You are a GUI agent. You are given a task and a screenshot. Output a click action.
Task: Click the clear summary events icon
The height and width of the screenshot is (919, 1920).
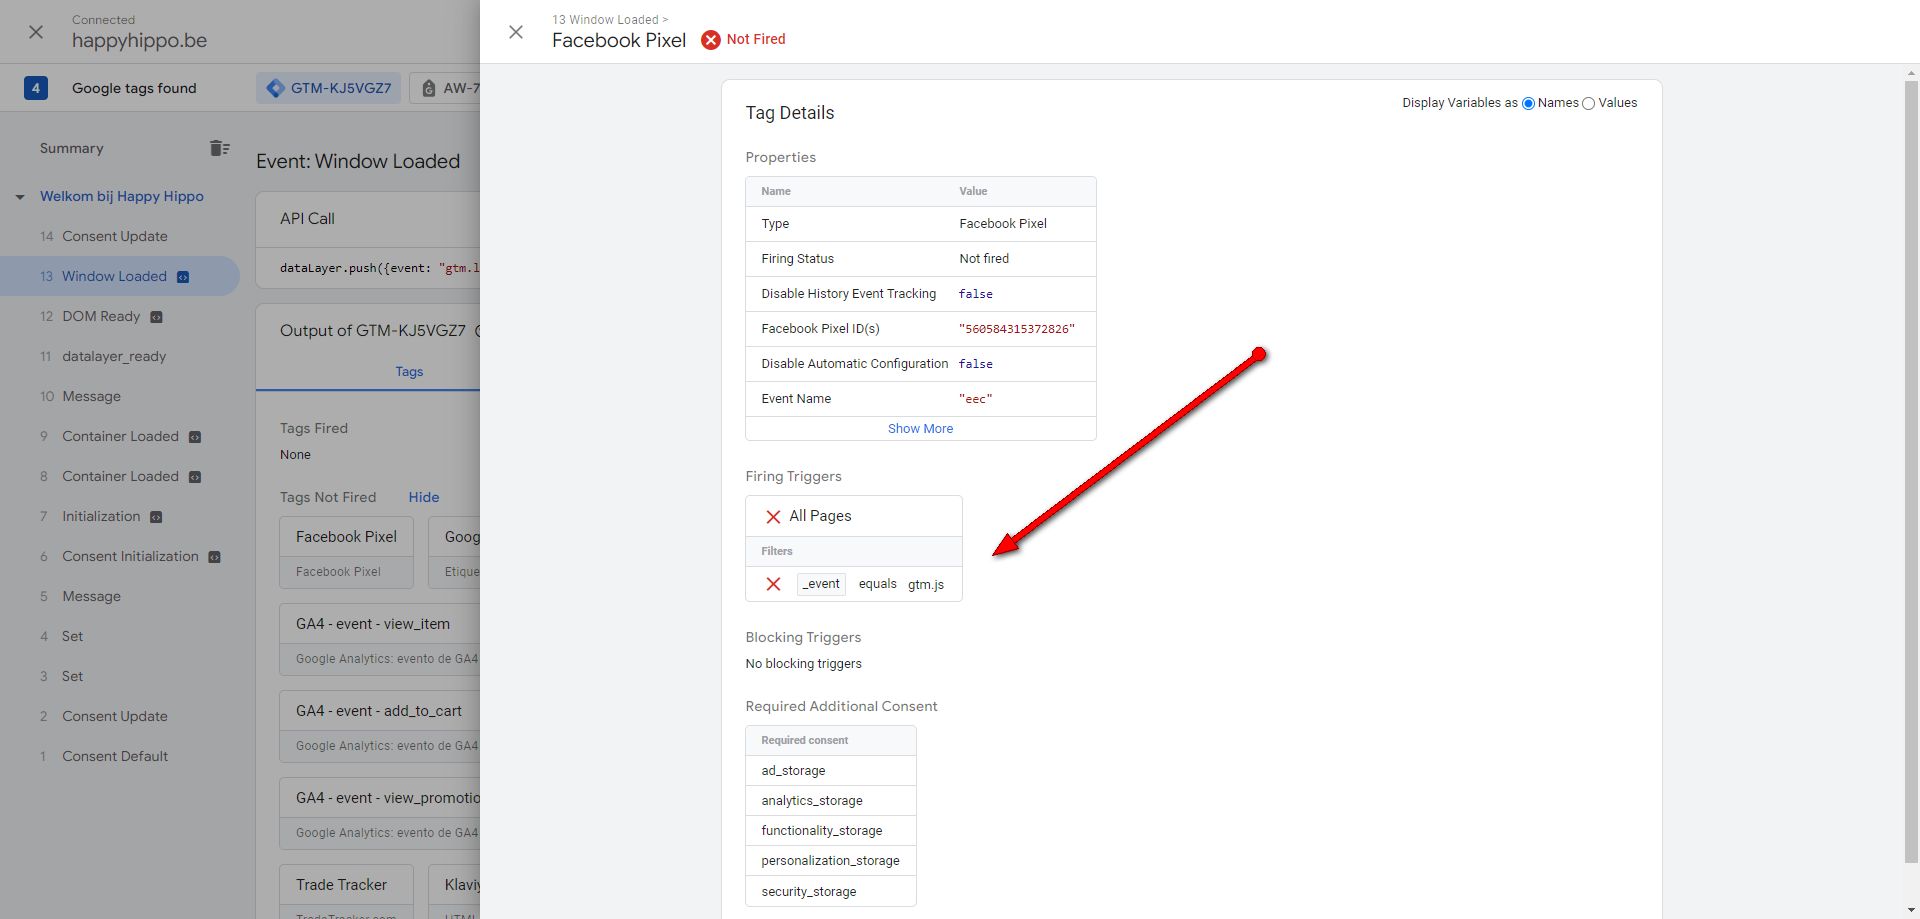pos(219,148)
